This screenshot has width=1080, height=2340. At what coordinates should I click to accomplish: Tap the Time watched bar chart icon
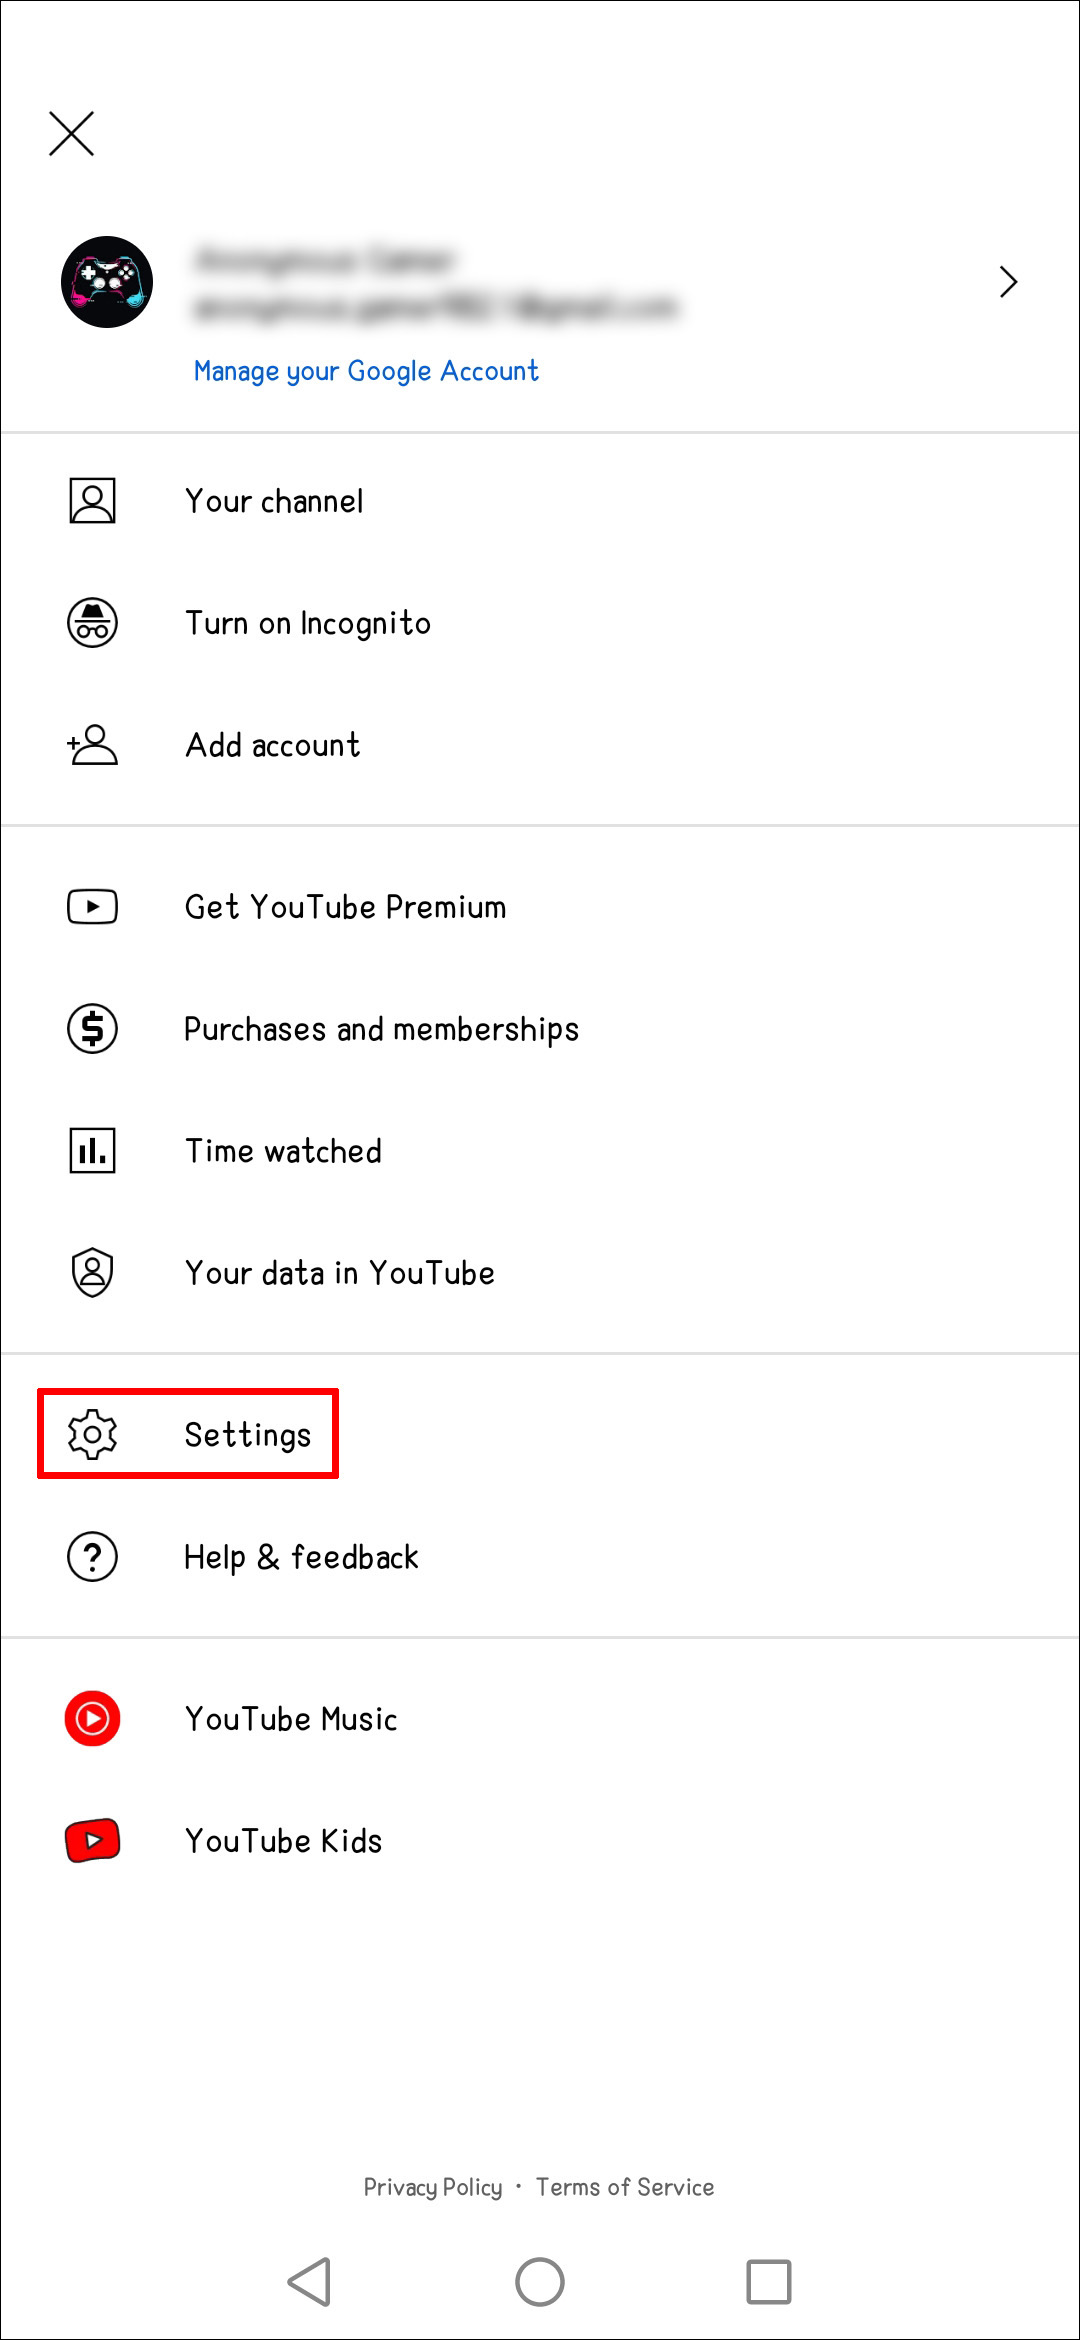pos(92,1151)
